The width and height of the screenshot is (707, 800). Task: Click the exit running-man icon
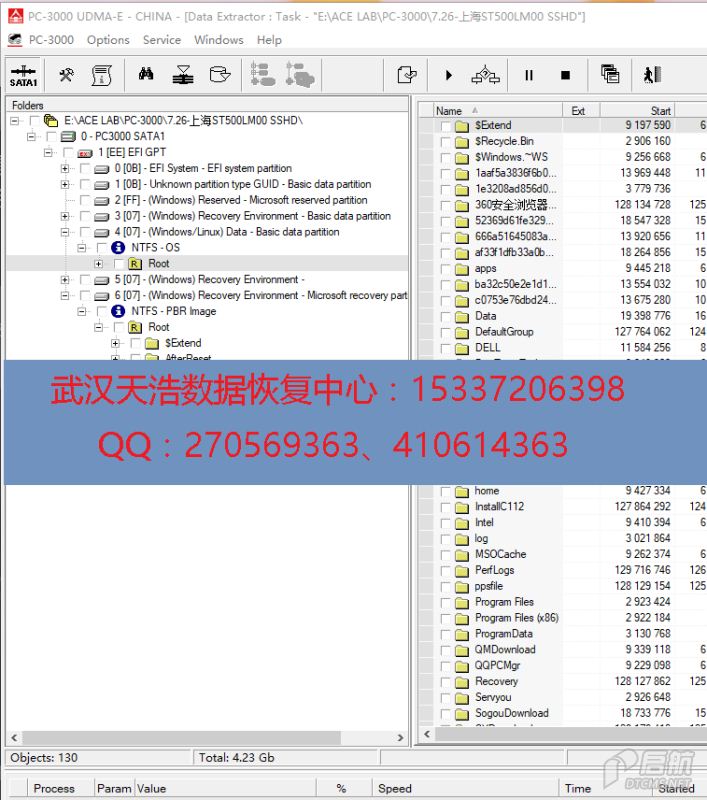(x=652, y=75)
